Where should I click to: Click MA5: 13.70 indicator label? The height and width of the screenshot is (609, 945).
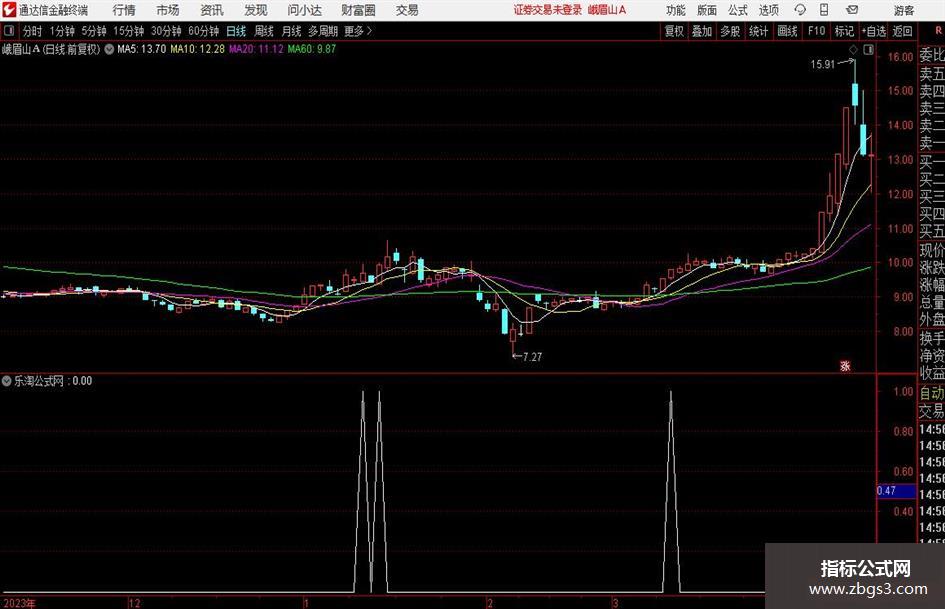(141, 49)
